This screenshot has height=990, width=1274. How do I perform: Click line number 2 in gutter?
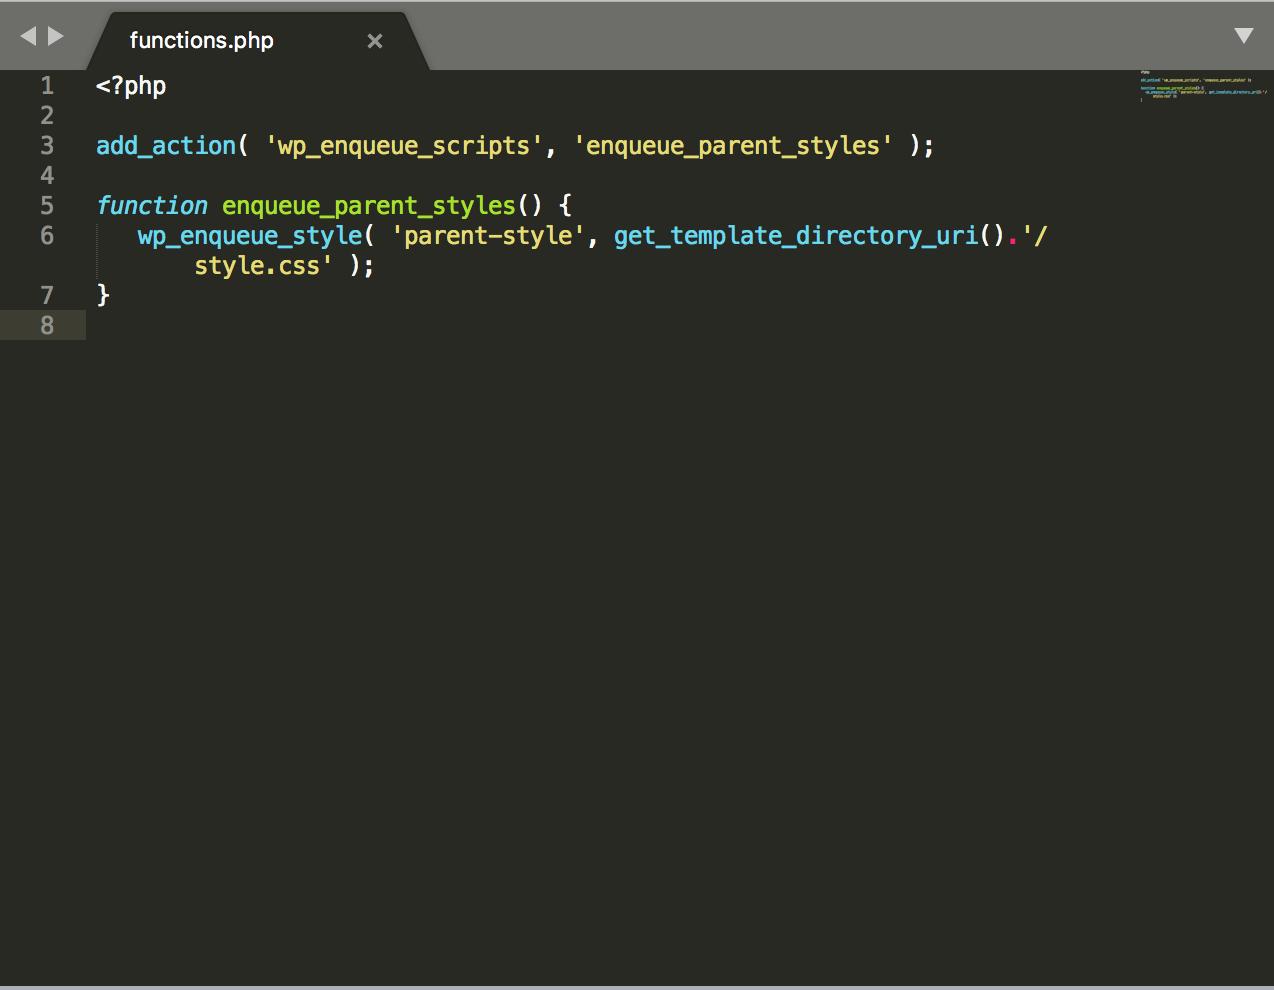47,116
